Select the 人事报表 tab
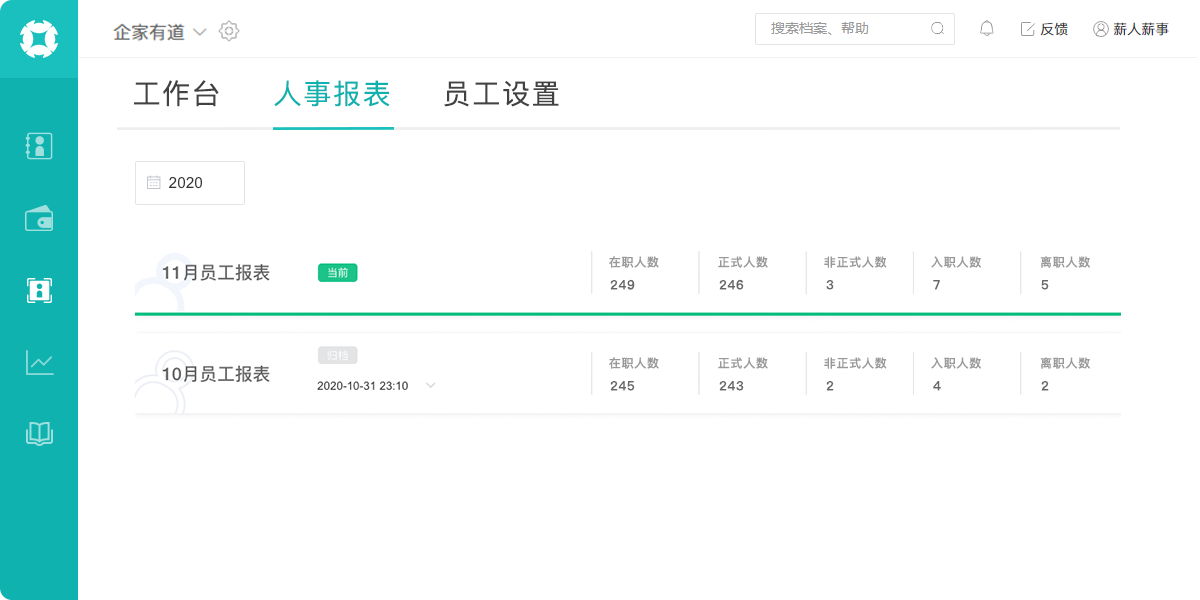The width and height of the screenshot is (1200, 600). (x=332, y=94)
